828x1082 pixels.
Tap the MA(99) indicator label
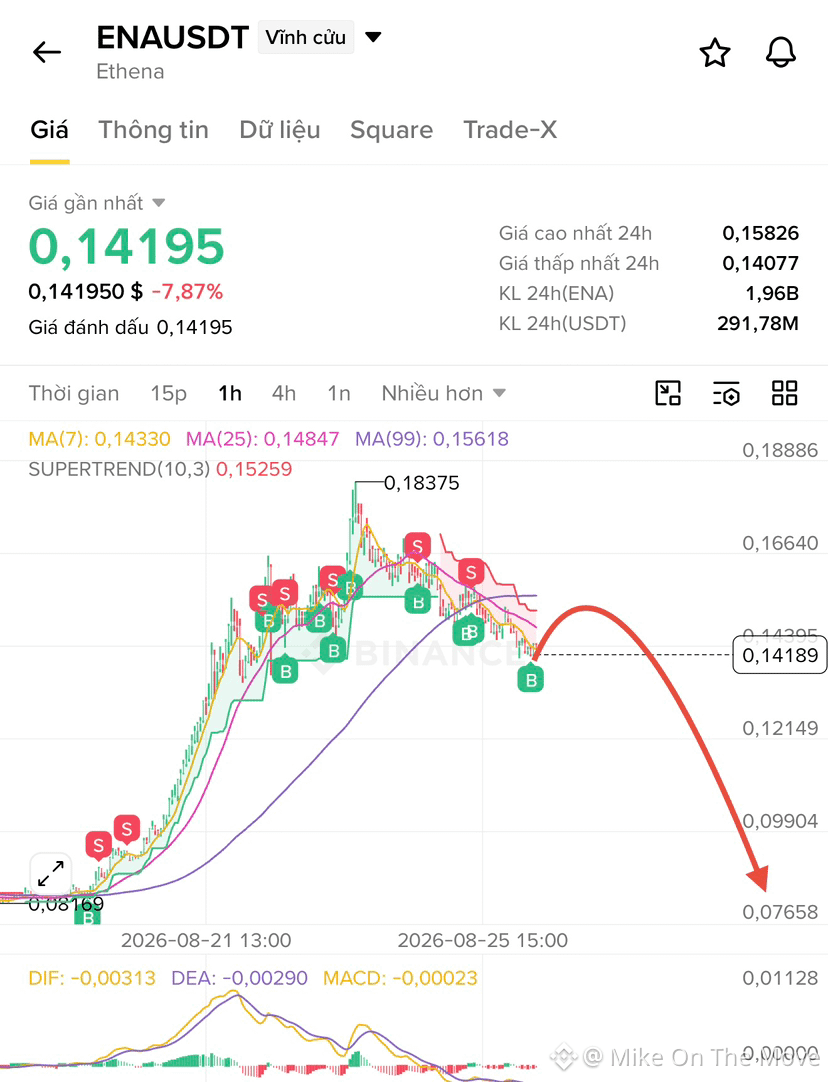point(432,439)
